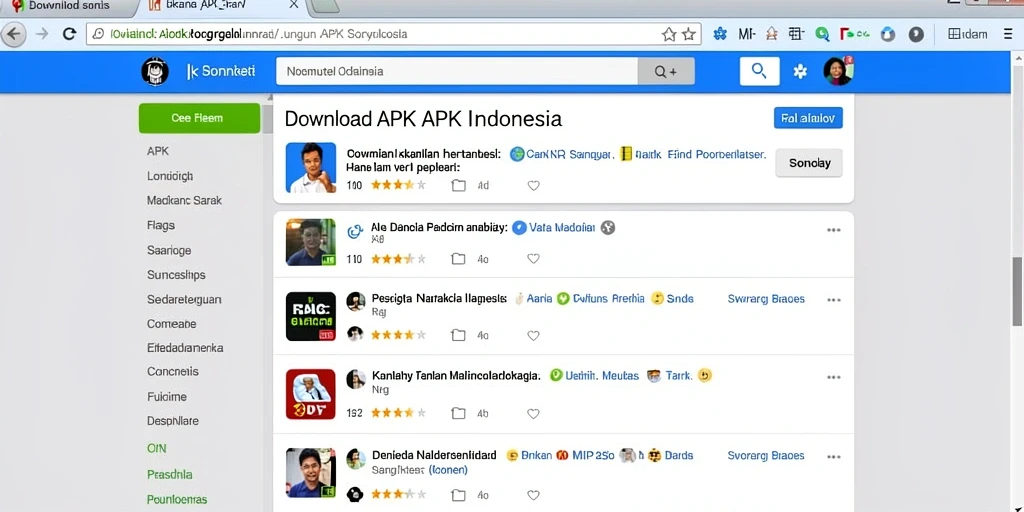Click star rating in 'Pesigta Nartakcla' row
The image size is (1024, 512).
pos(398,336)
